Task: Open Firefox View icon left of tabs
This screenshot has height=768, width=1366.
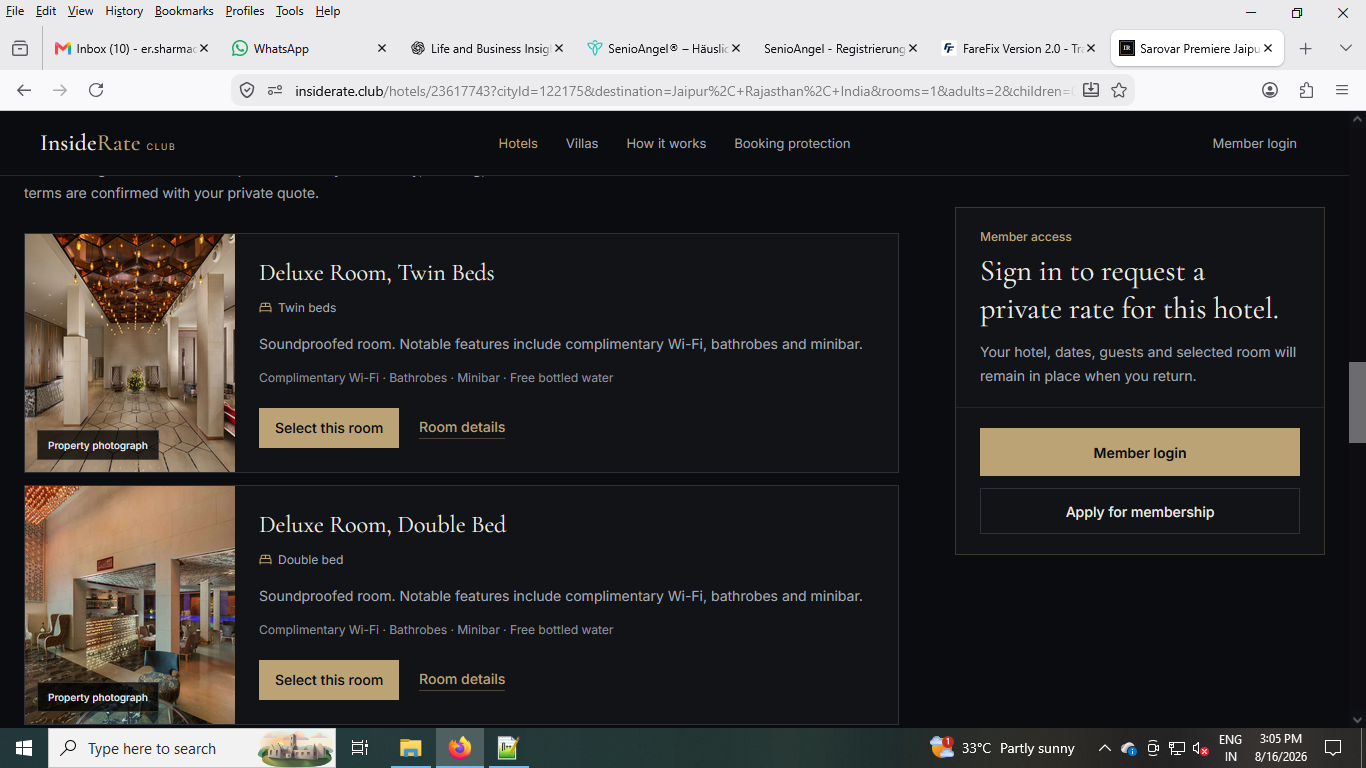Action: pos(20,48)
